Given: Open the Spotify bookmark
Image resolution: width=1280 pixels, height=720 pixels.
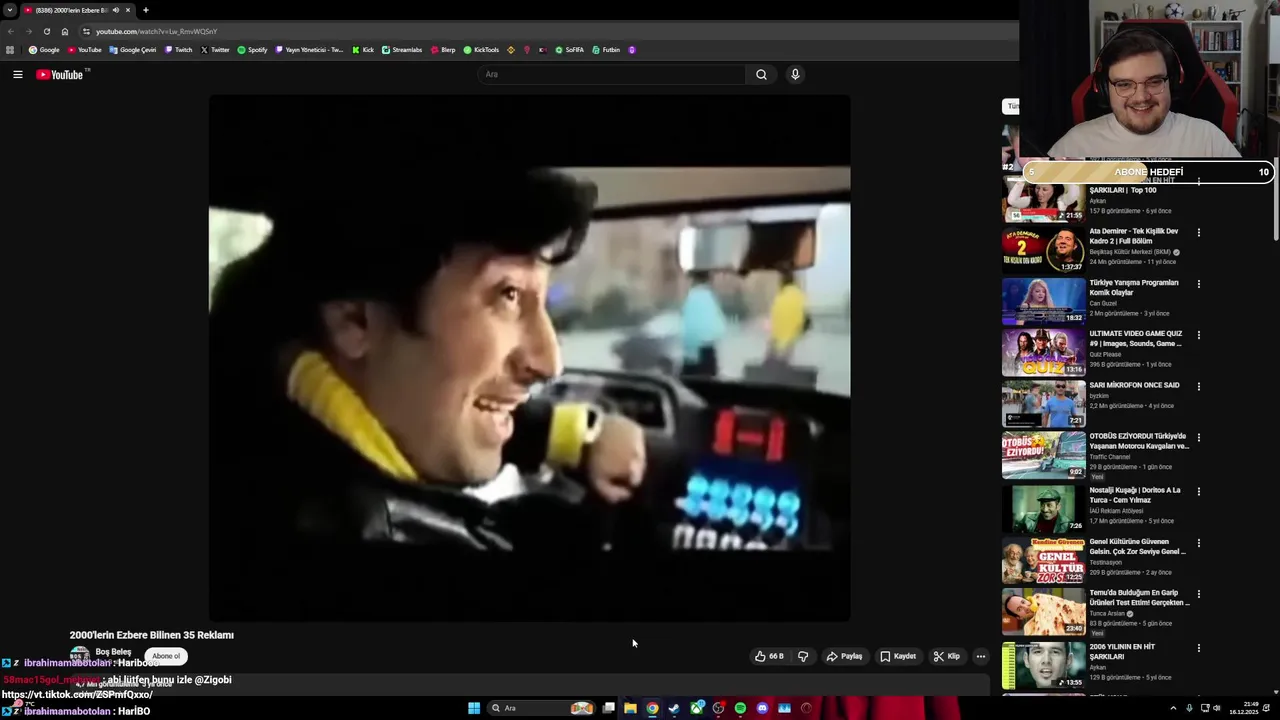Looking at the screenshot, I should pyautogui.click(x=253, y=50).
